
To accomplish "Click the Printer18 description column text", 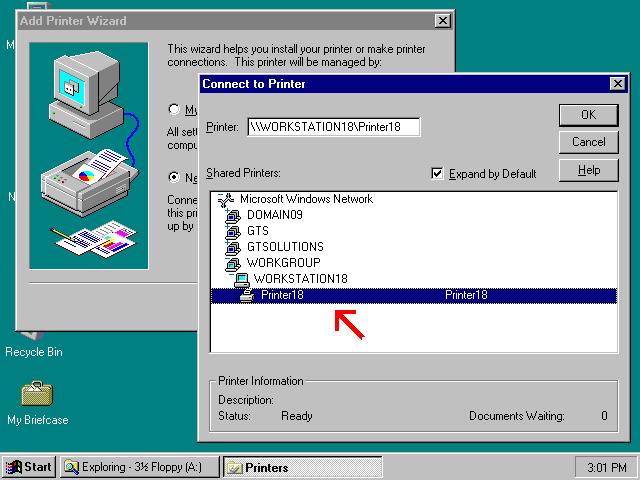I will 466,295.
